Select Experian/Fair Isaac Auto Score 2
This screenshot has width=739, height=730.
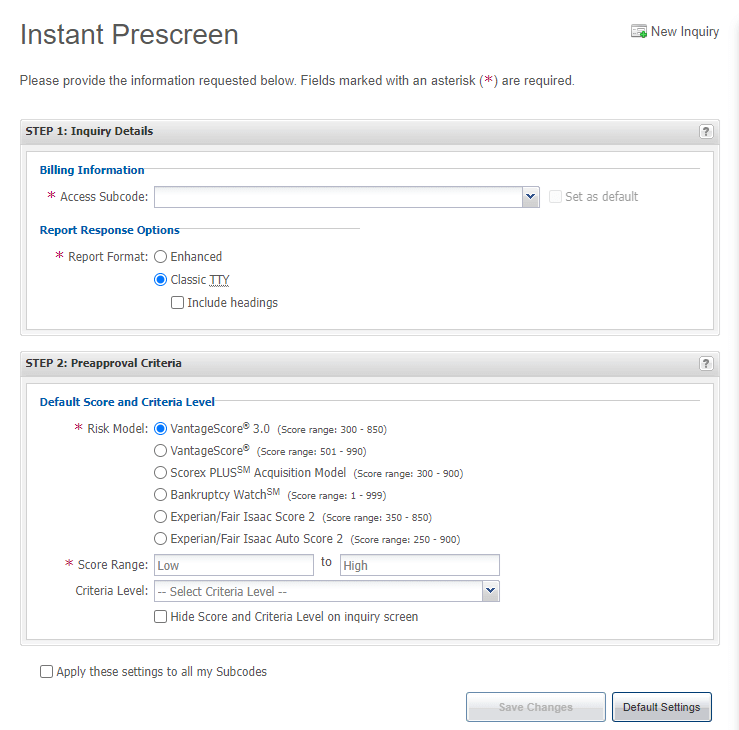coord(160,539)
